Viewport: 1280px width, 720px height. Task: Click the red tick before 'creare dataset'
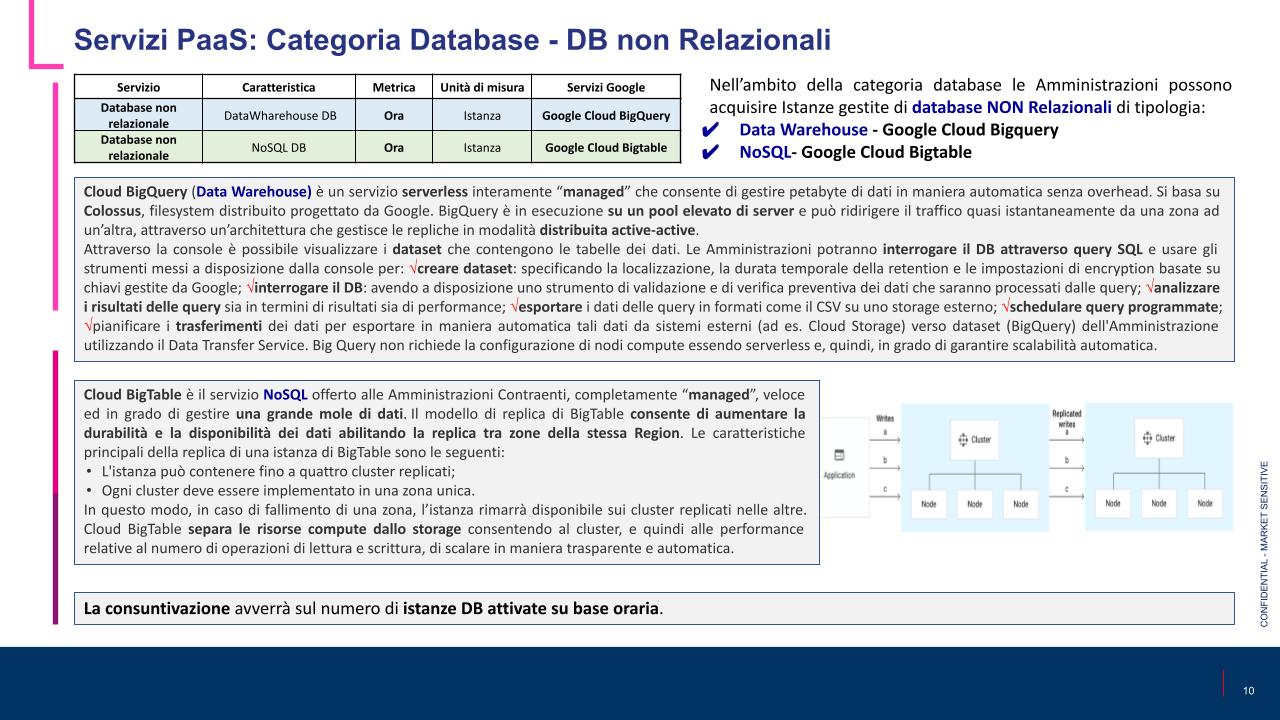(415, 269)
